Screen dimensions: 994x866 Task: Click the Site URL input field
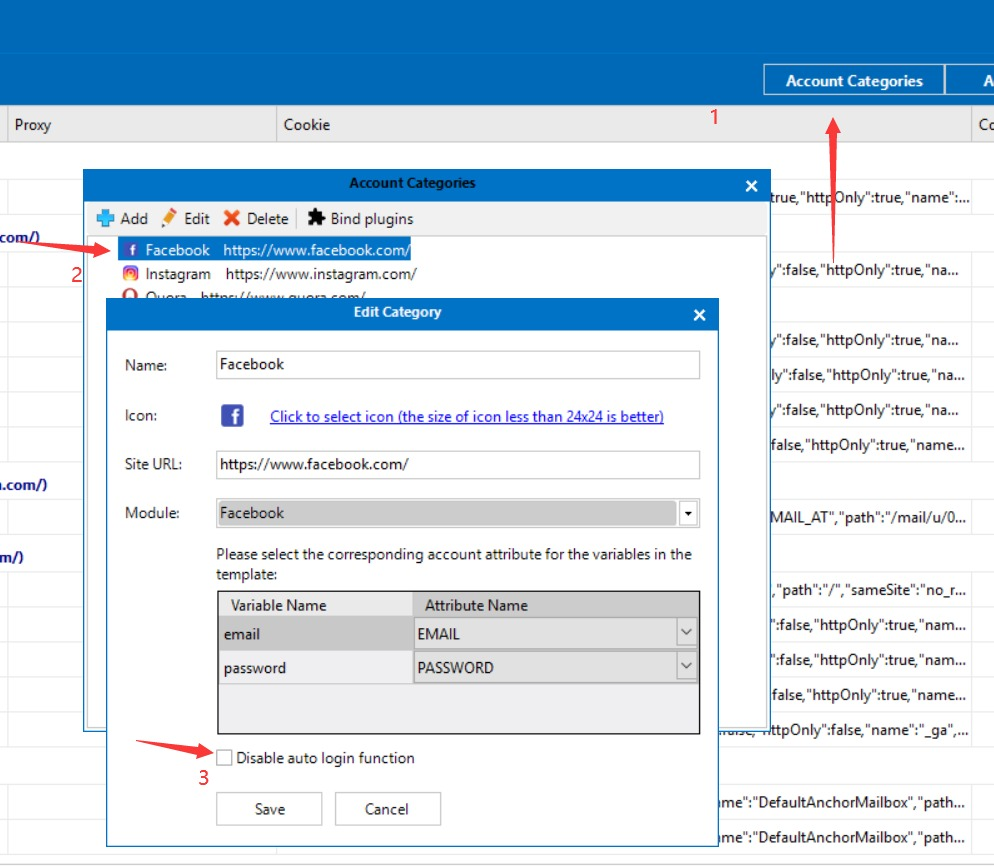click(457, 465)
